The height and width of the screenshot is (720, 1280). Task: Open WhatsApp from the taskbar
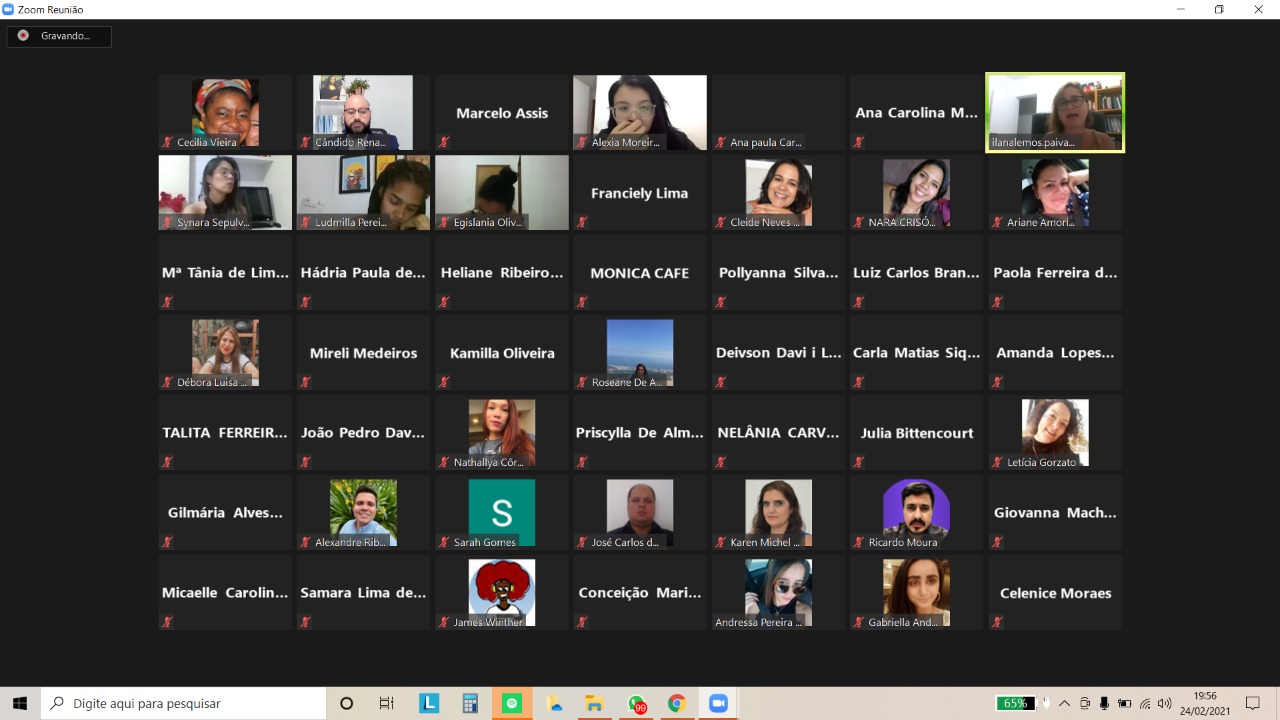tap(636, 703)
